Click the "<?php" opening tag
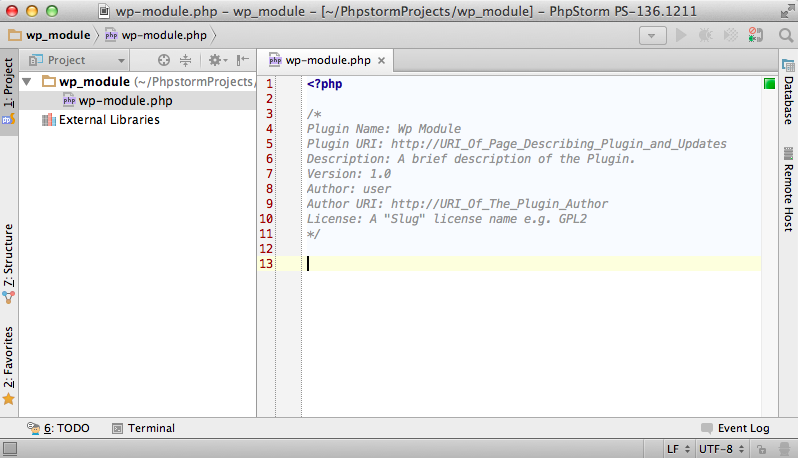This screenshot has width=798, height=458. click(324, 84)
